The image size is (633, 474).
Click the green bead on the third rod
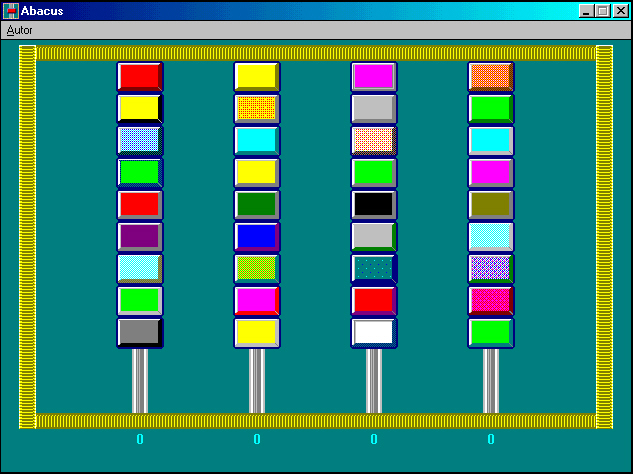tap(374, 173)
